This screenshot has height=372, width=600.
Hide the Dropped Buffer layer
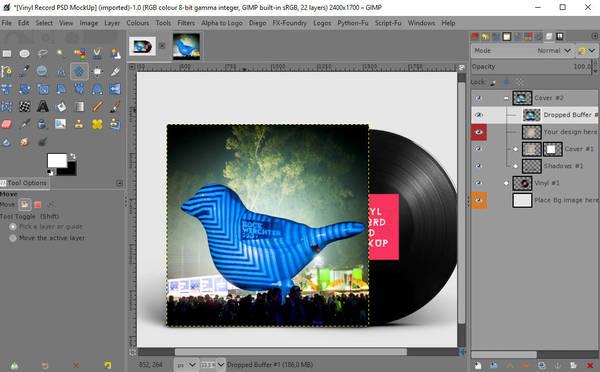click(478, 115)
